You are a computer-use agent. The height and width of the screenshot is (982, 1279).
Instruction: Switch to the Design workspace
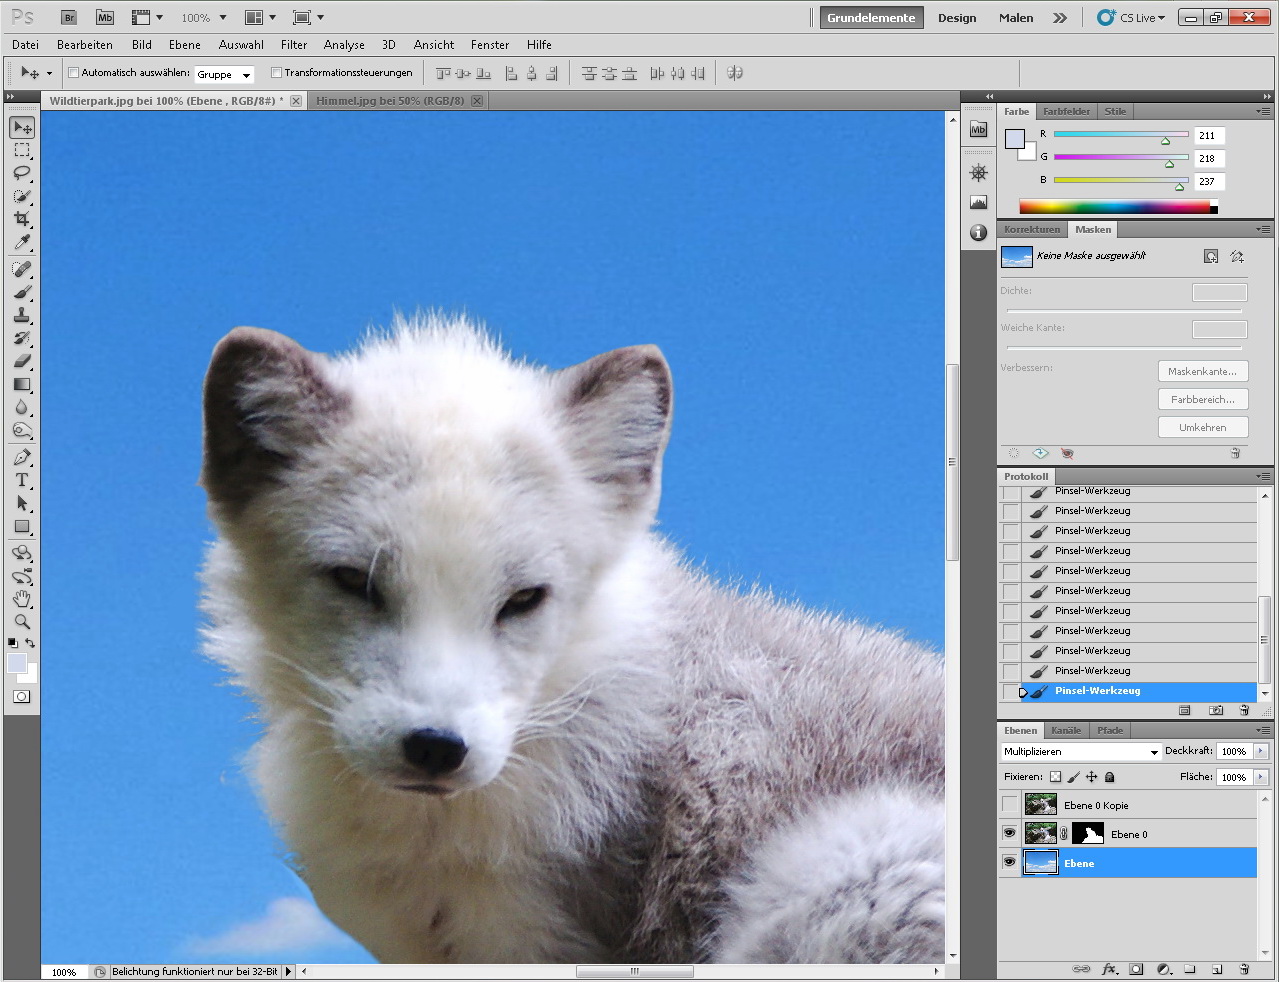(x=956, y=18)
